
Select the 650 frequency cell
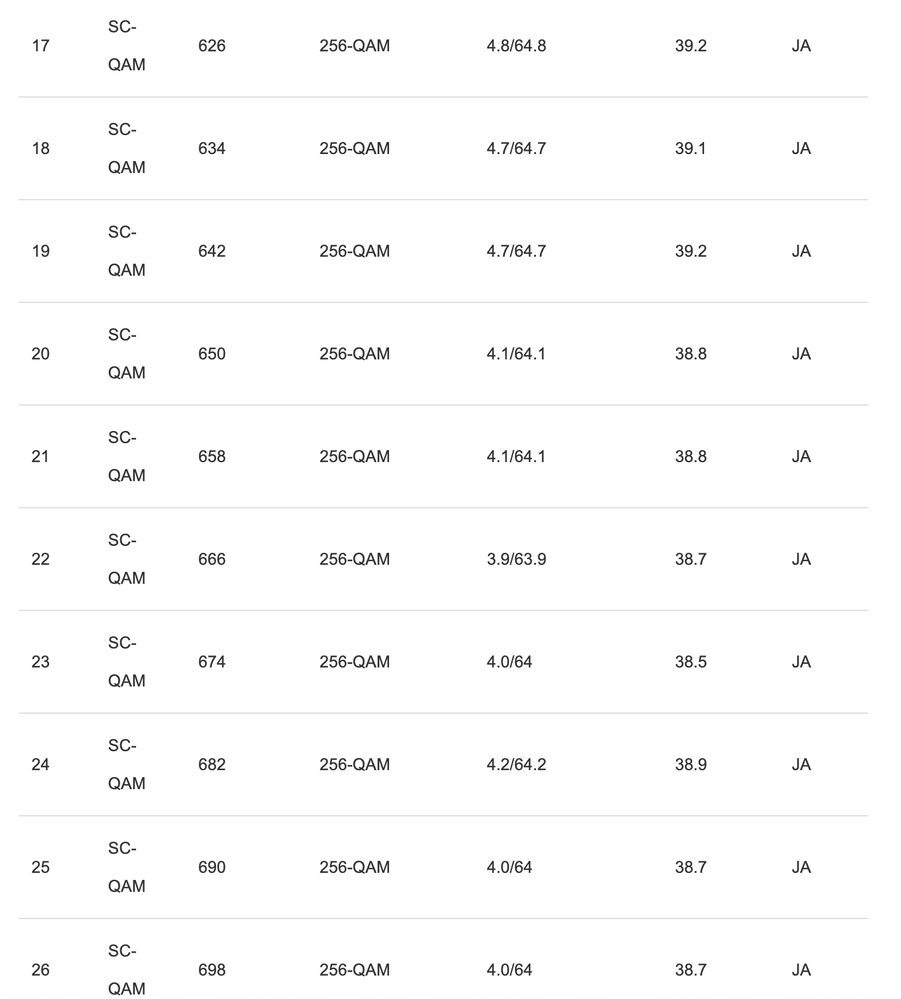click(x=212, y=354)
